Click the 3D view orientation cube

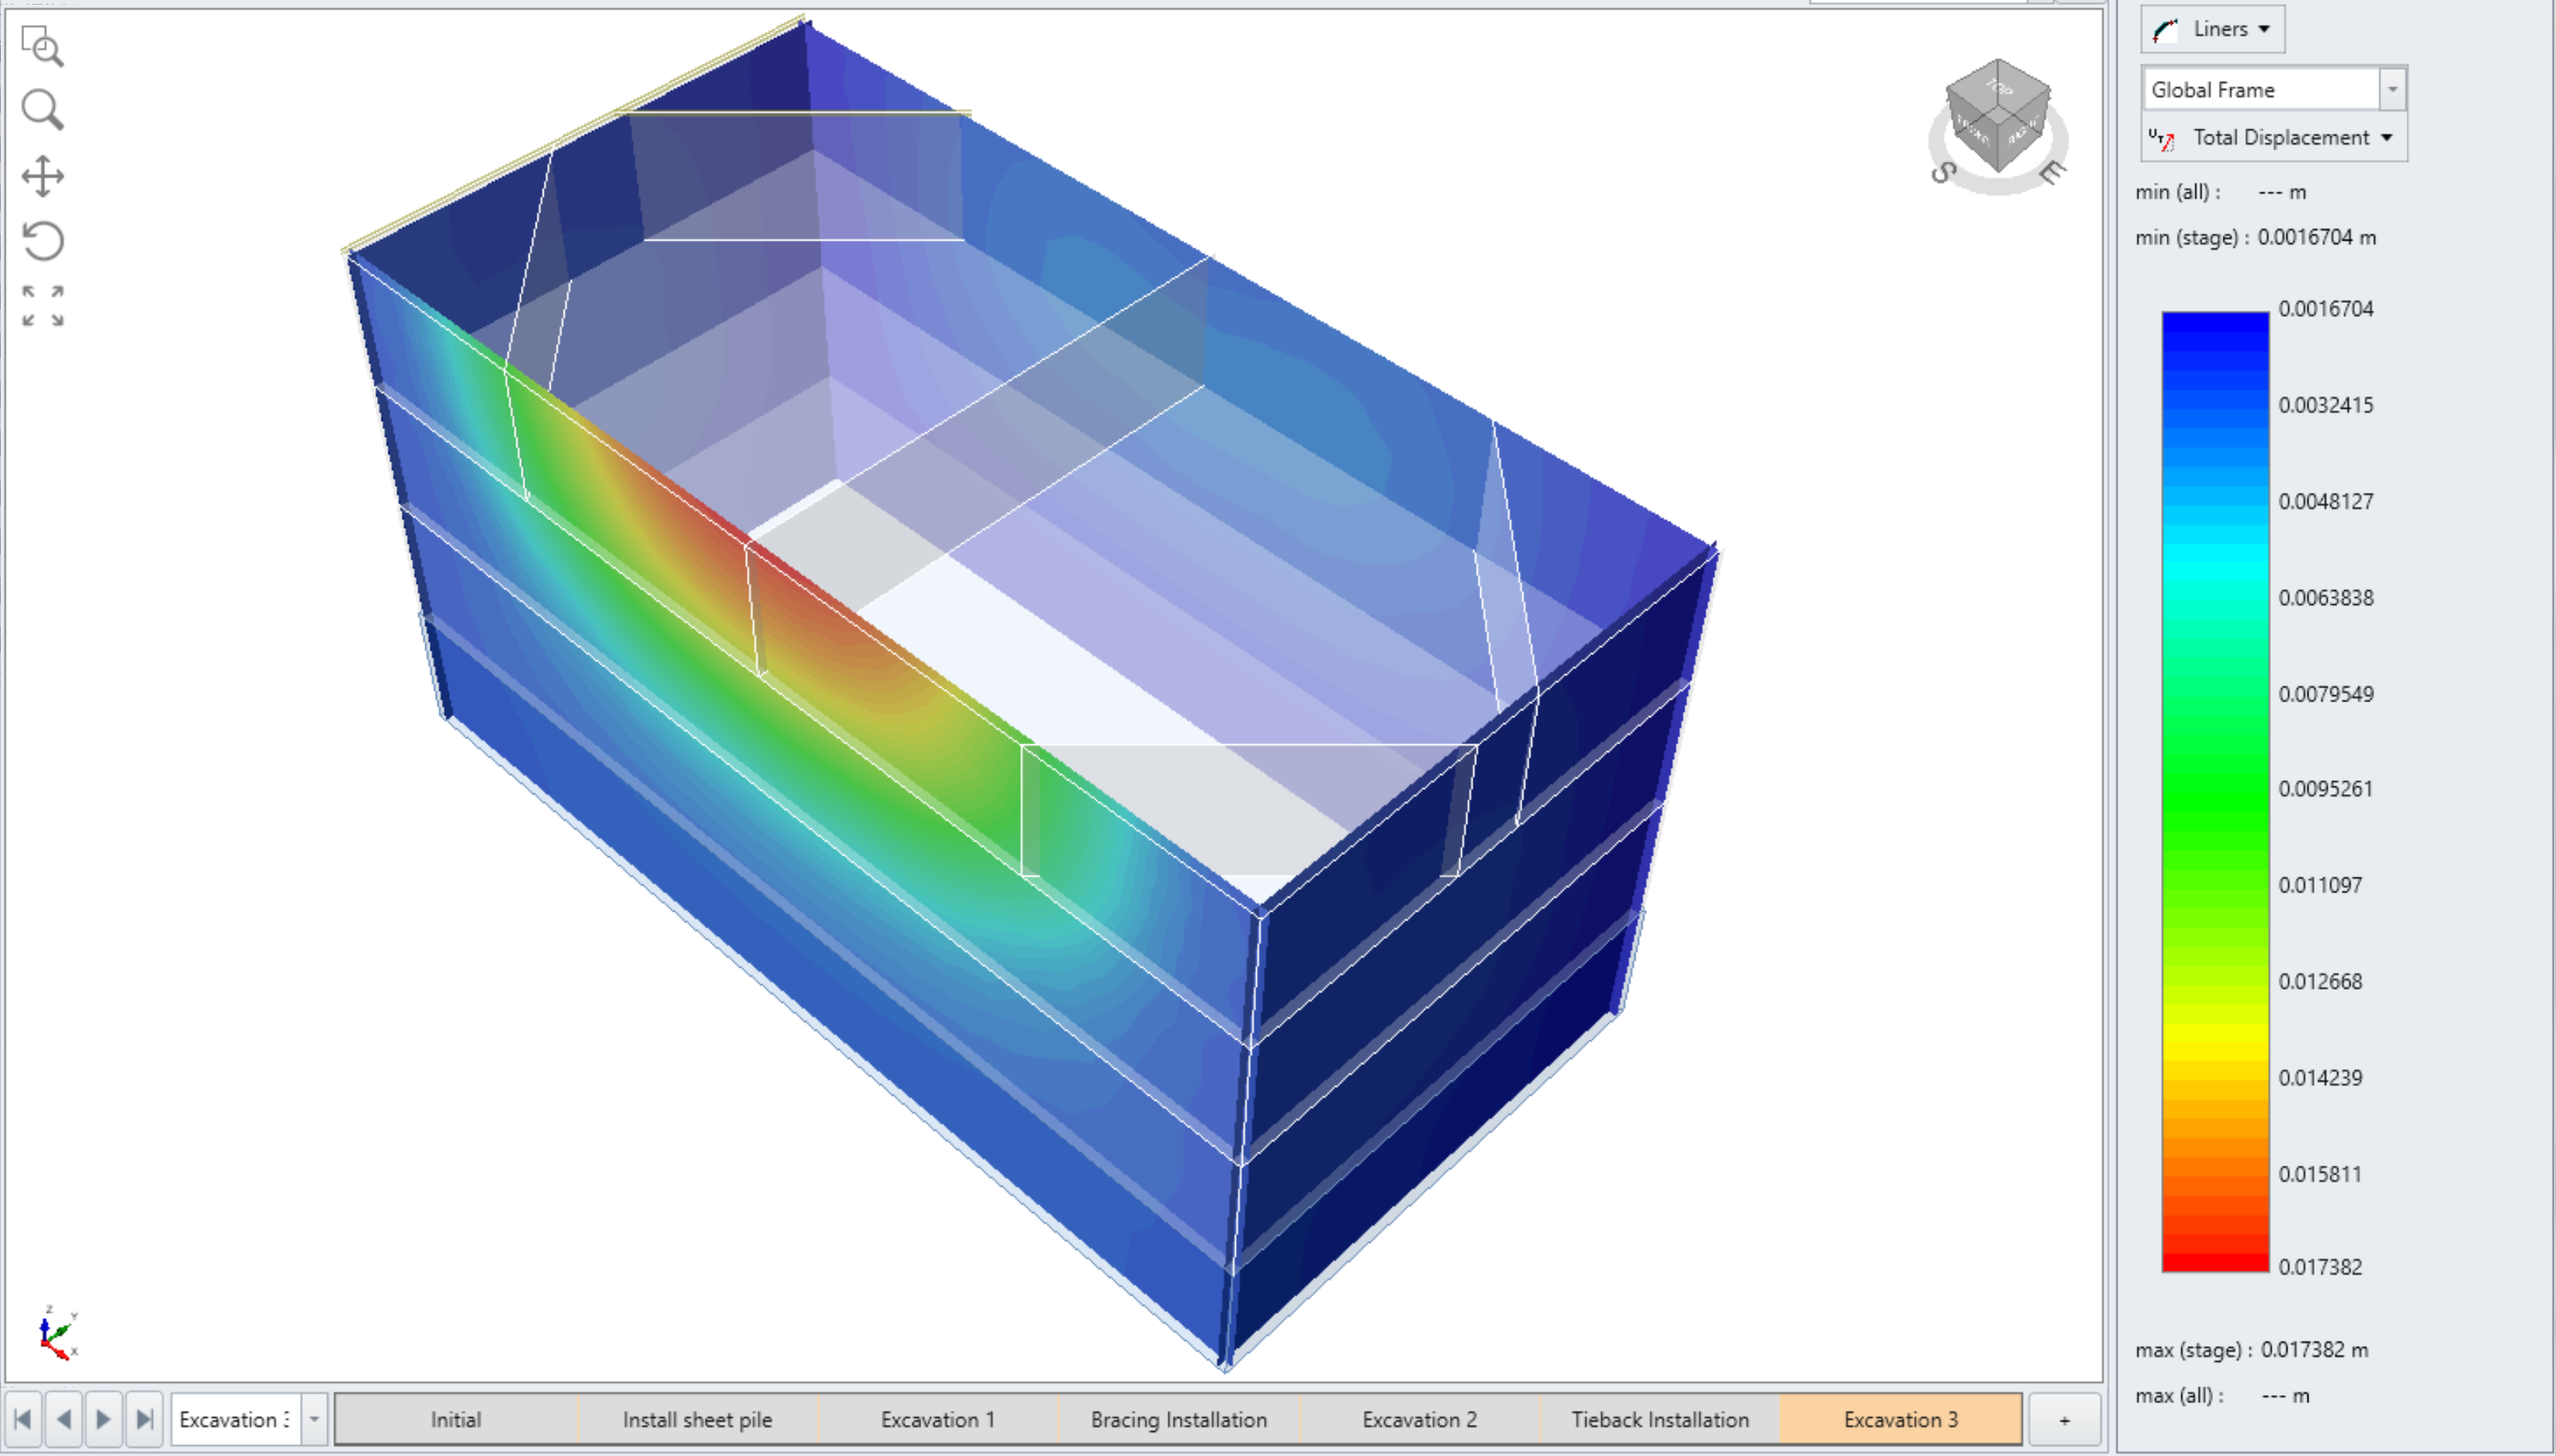(x=1997, y=115)
